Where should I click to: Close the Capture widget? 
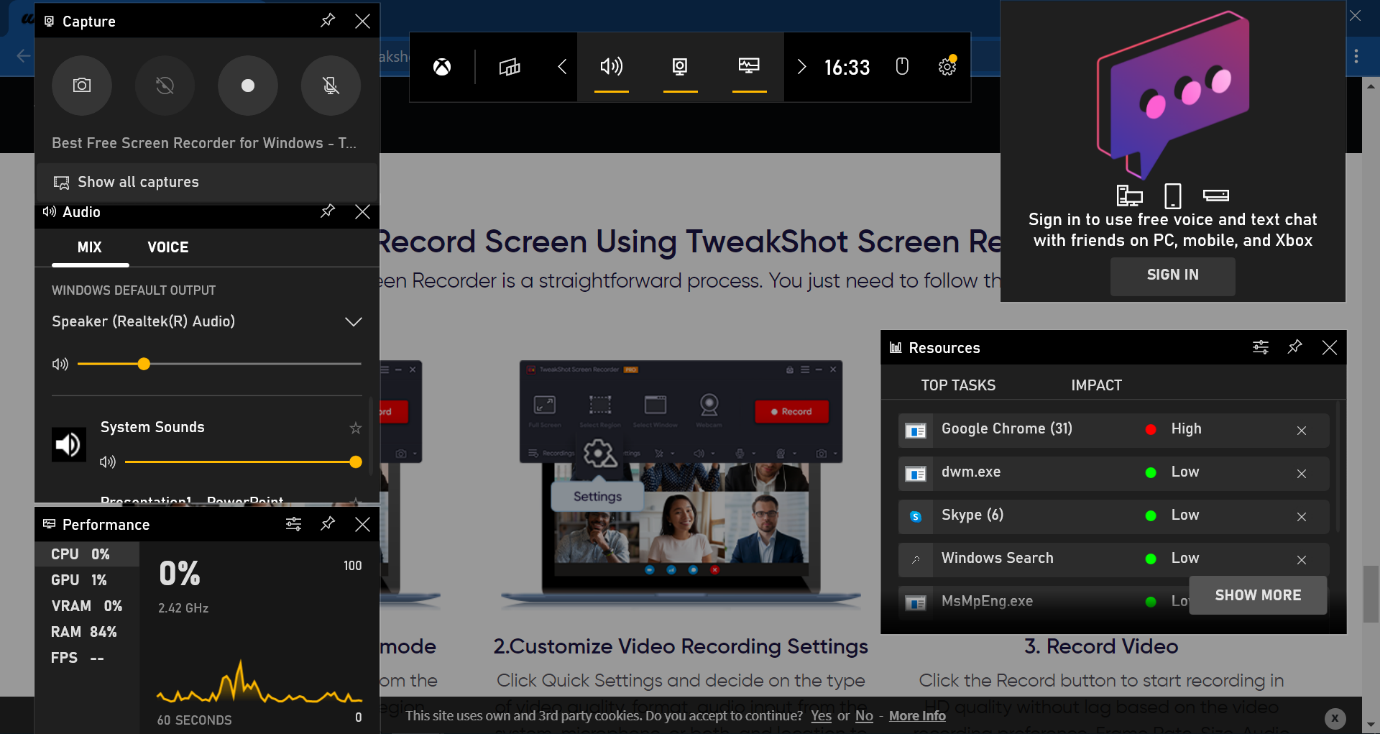[x=362, y=21]
